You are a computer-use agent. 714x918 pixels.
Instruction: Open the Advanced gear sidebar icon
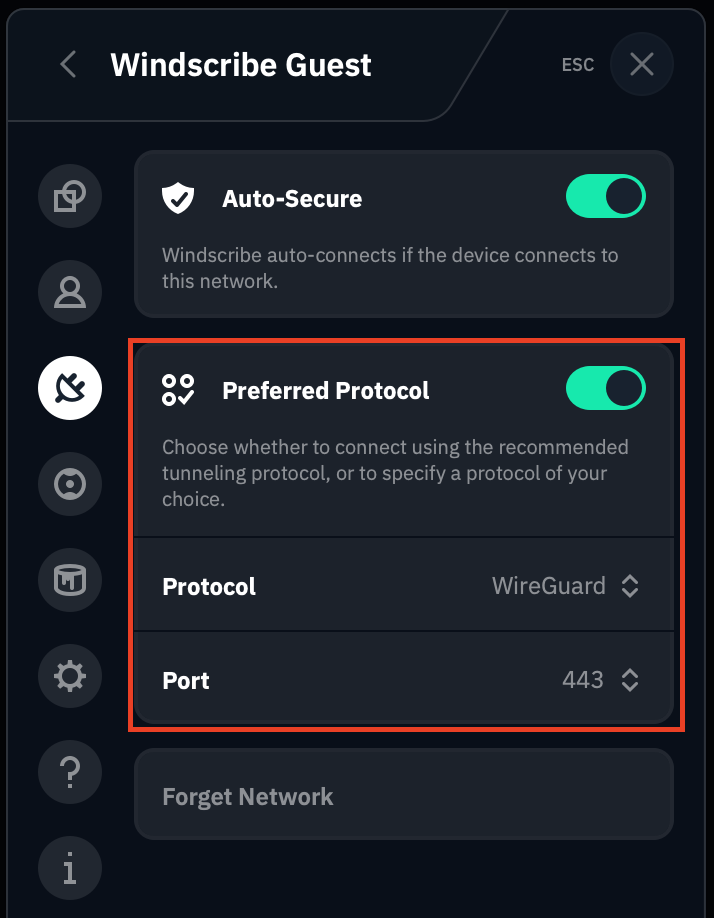(70, 677)
